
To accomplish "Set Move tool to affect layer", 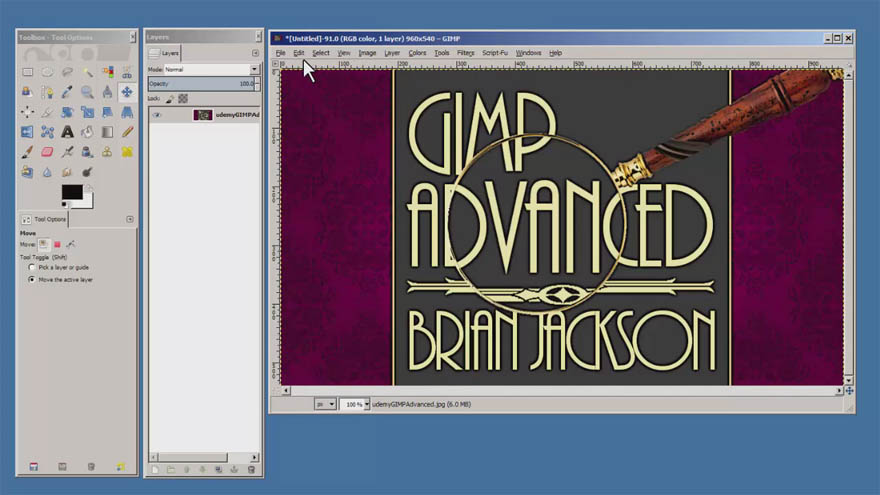I will point(44,244).
